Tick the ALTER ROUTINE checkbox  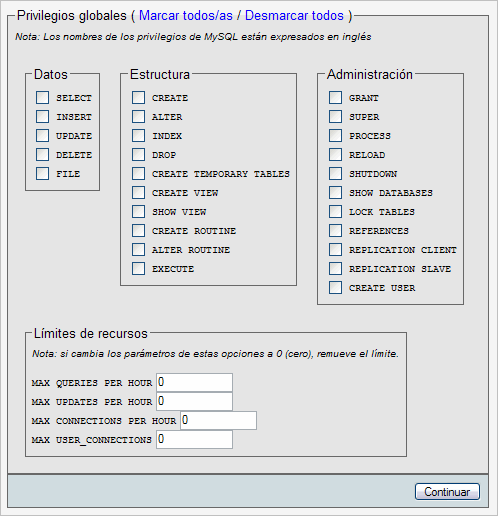point(138,250)
